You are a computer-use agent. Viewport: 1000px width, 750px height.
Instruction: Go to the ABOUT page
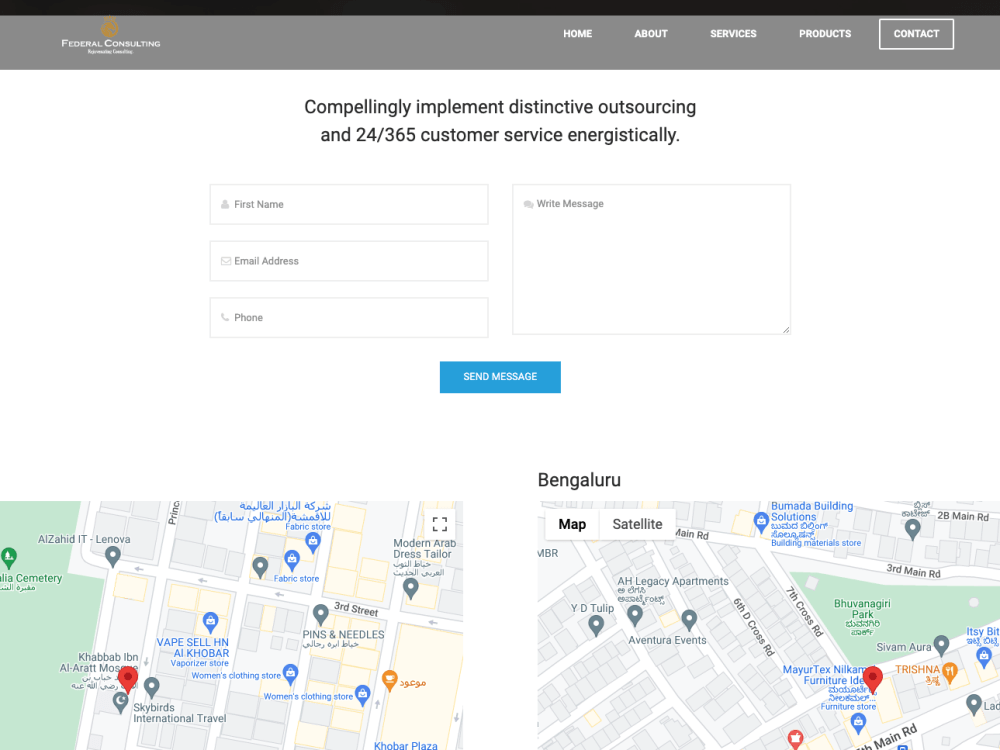point(651,34)
